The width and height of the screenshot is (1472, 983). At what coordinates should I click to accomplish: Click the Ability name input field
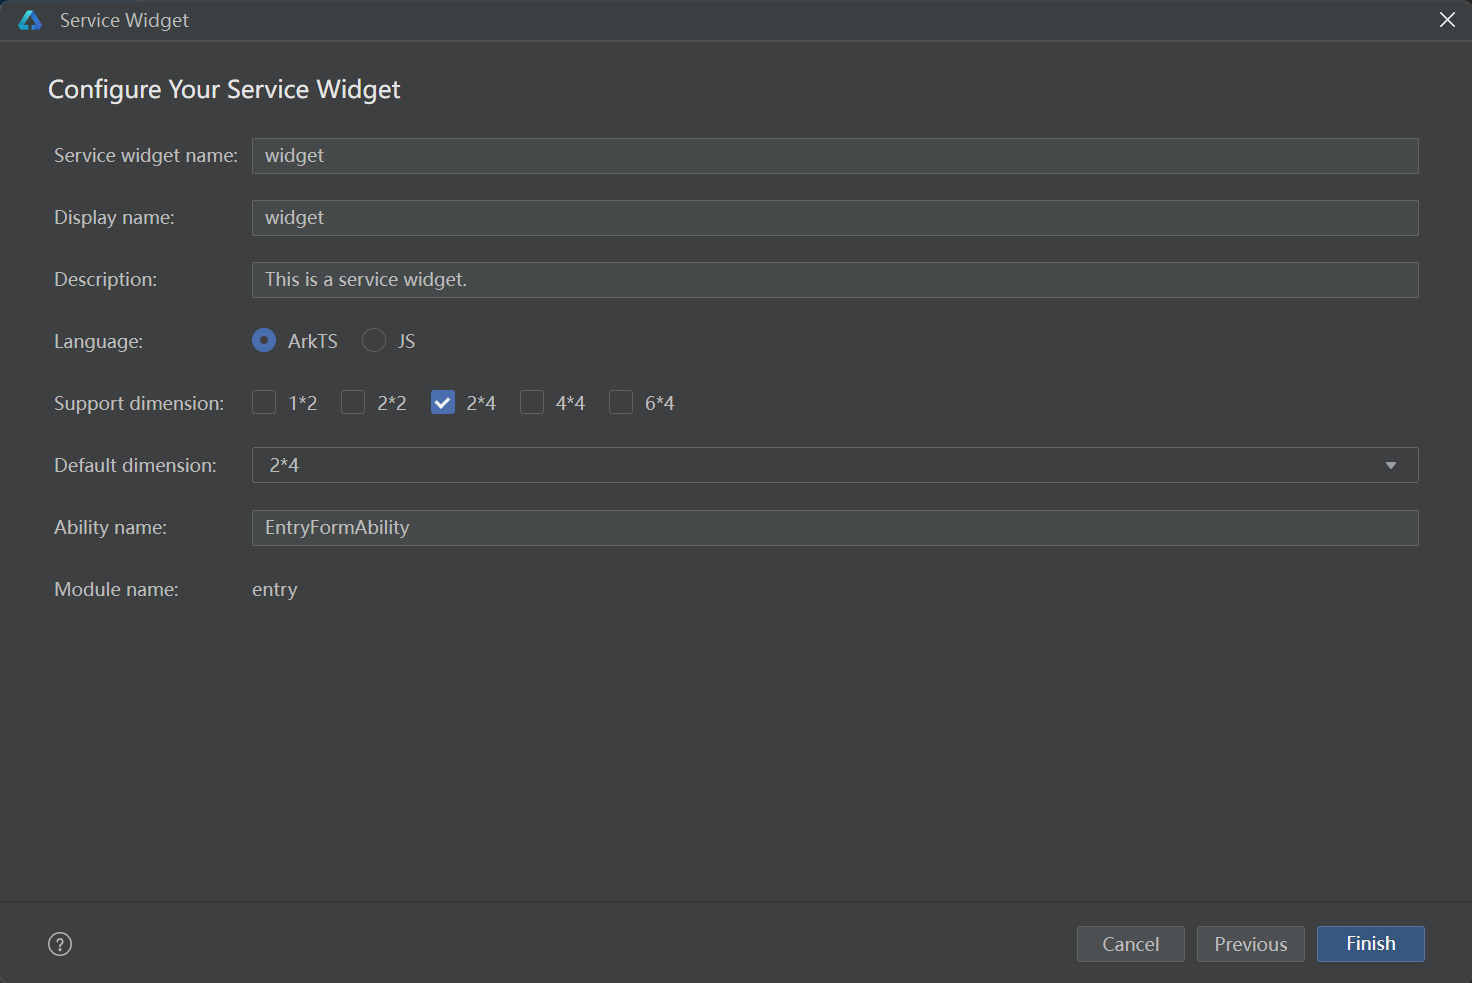point(834,528)
